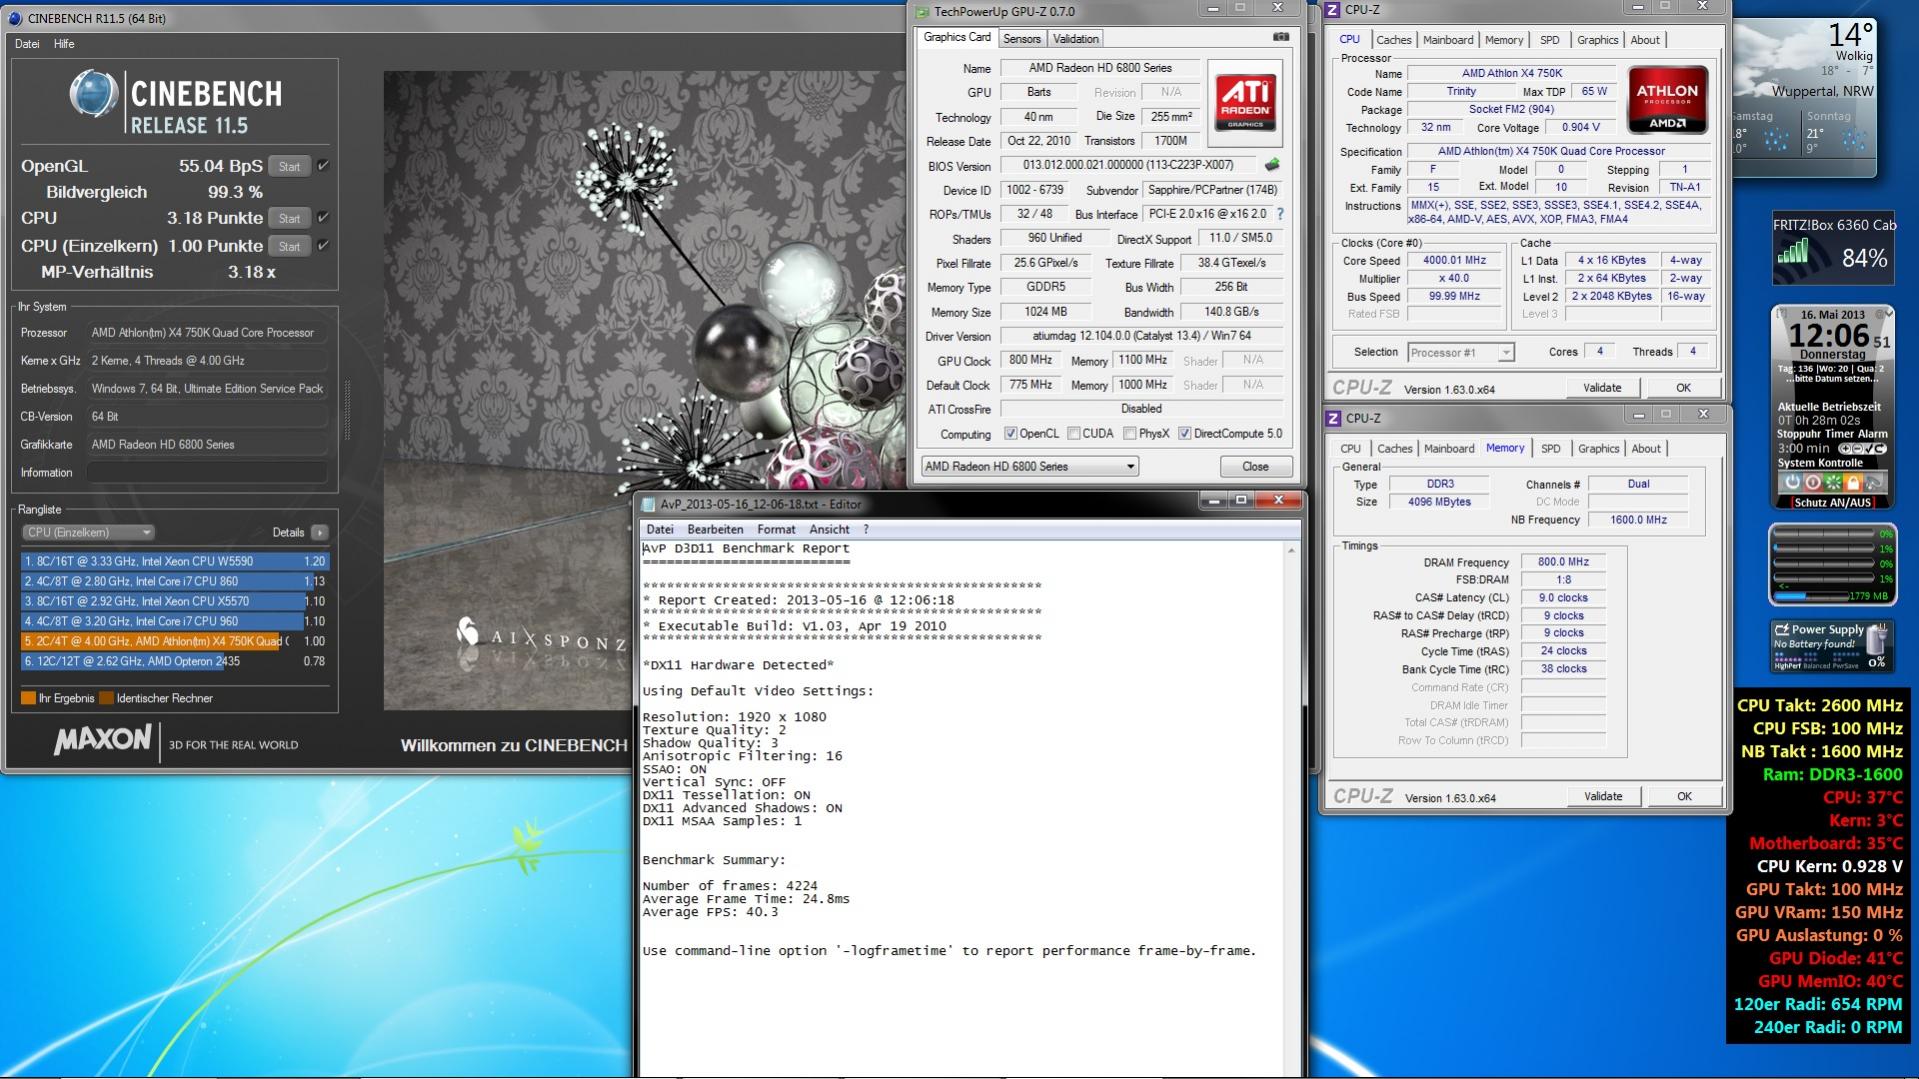Open the Processor #1 selection dropdown
The height and width of the screenshot is (1079, 1919).
1461,352
